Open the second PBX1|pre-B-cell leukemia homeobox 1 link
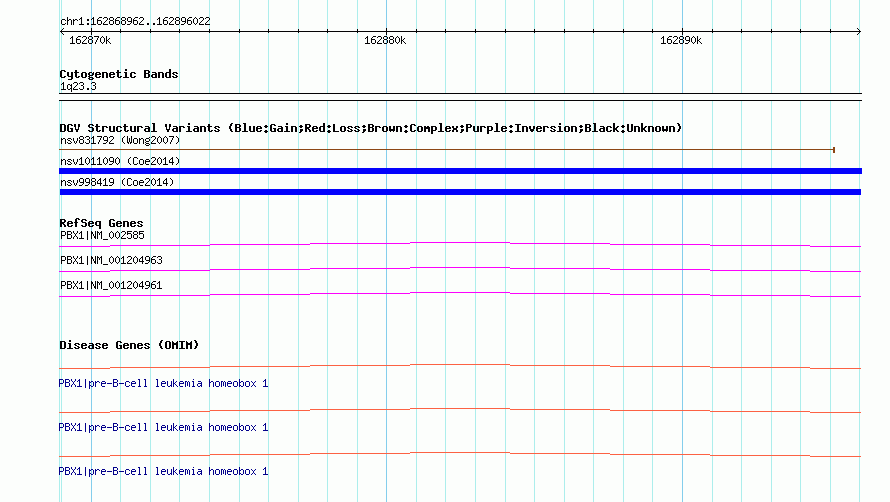 point(163,427)
